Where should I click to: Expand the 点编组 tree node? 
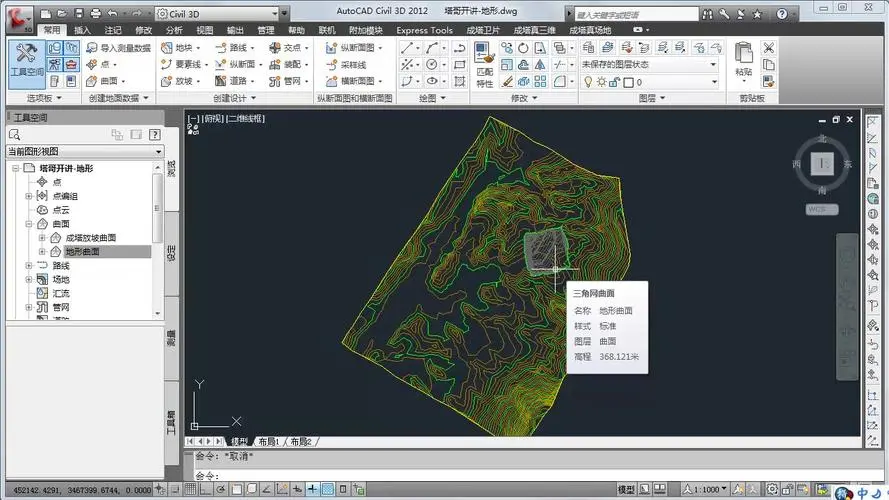pyautogui.click(x=29, y=197)
